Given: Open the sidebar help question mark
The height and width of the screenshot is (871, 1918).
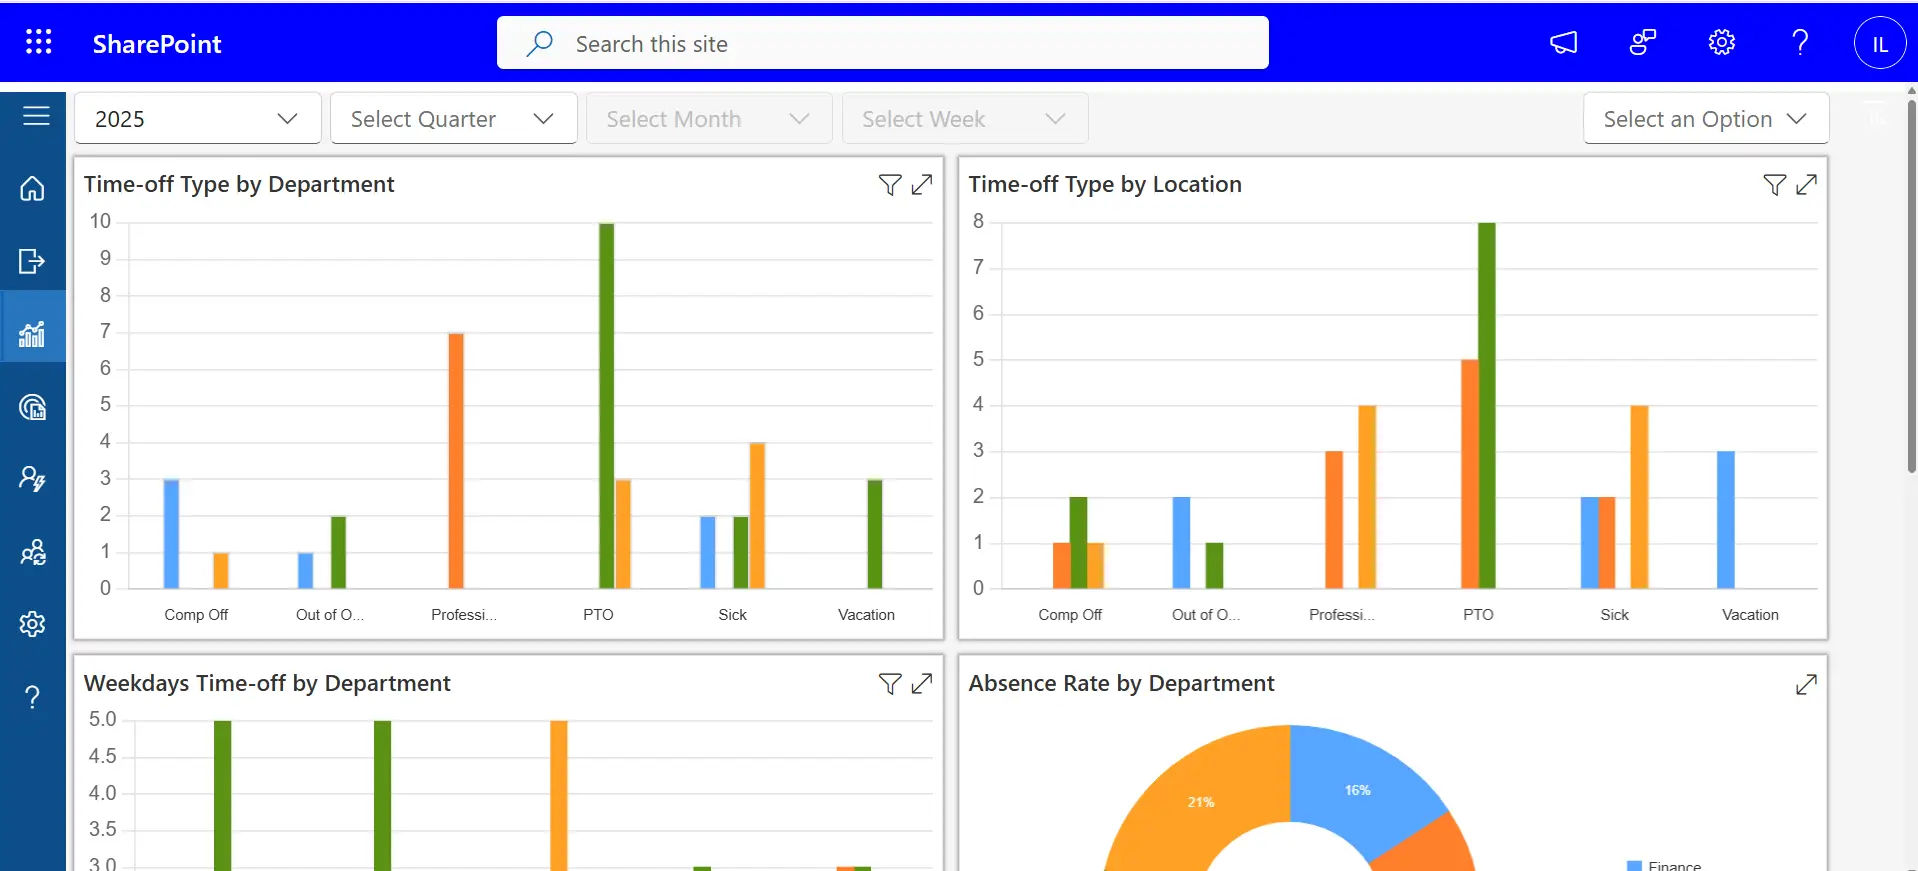Looking at the screenshot, I should pos(33,697).
